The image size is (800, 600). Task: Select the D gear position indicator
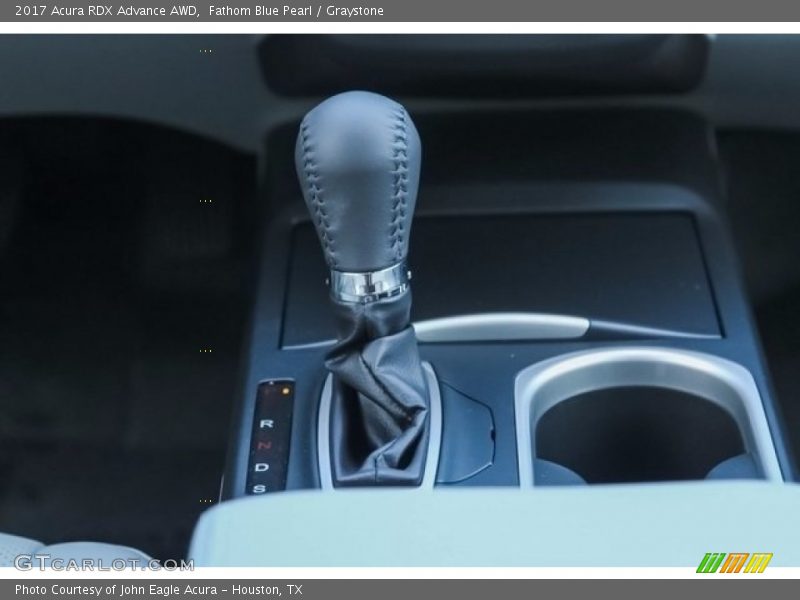[x=262, y=467]
